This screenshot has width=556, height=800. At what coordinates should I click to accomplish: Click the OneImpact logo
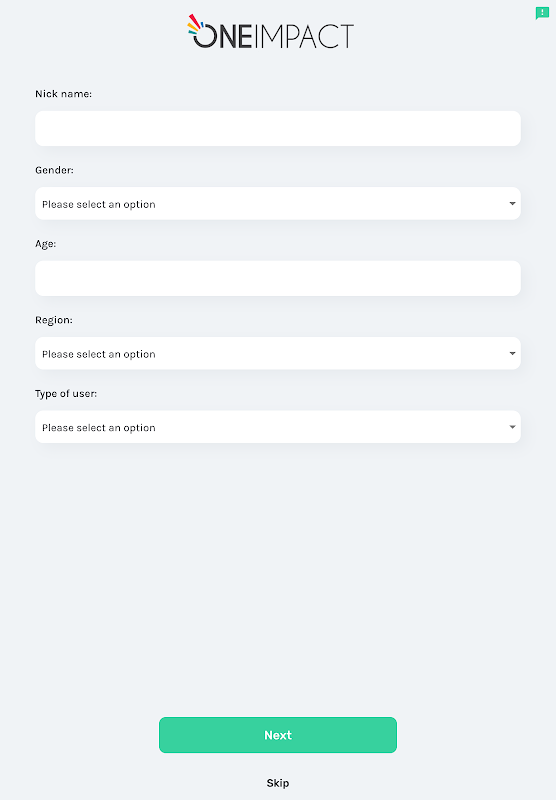tap(270, 32)
